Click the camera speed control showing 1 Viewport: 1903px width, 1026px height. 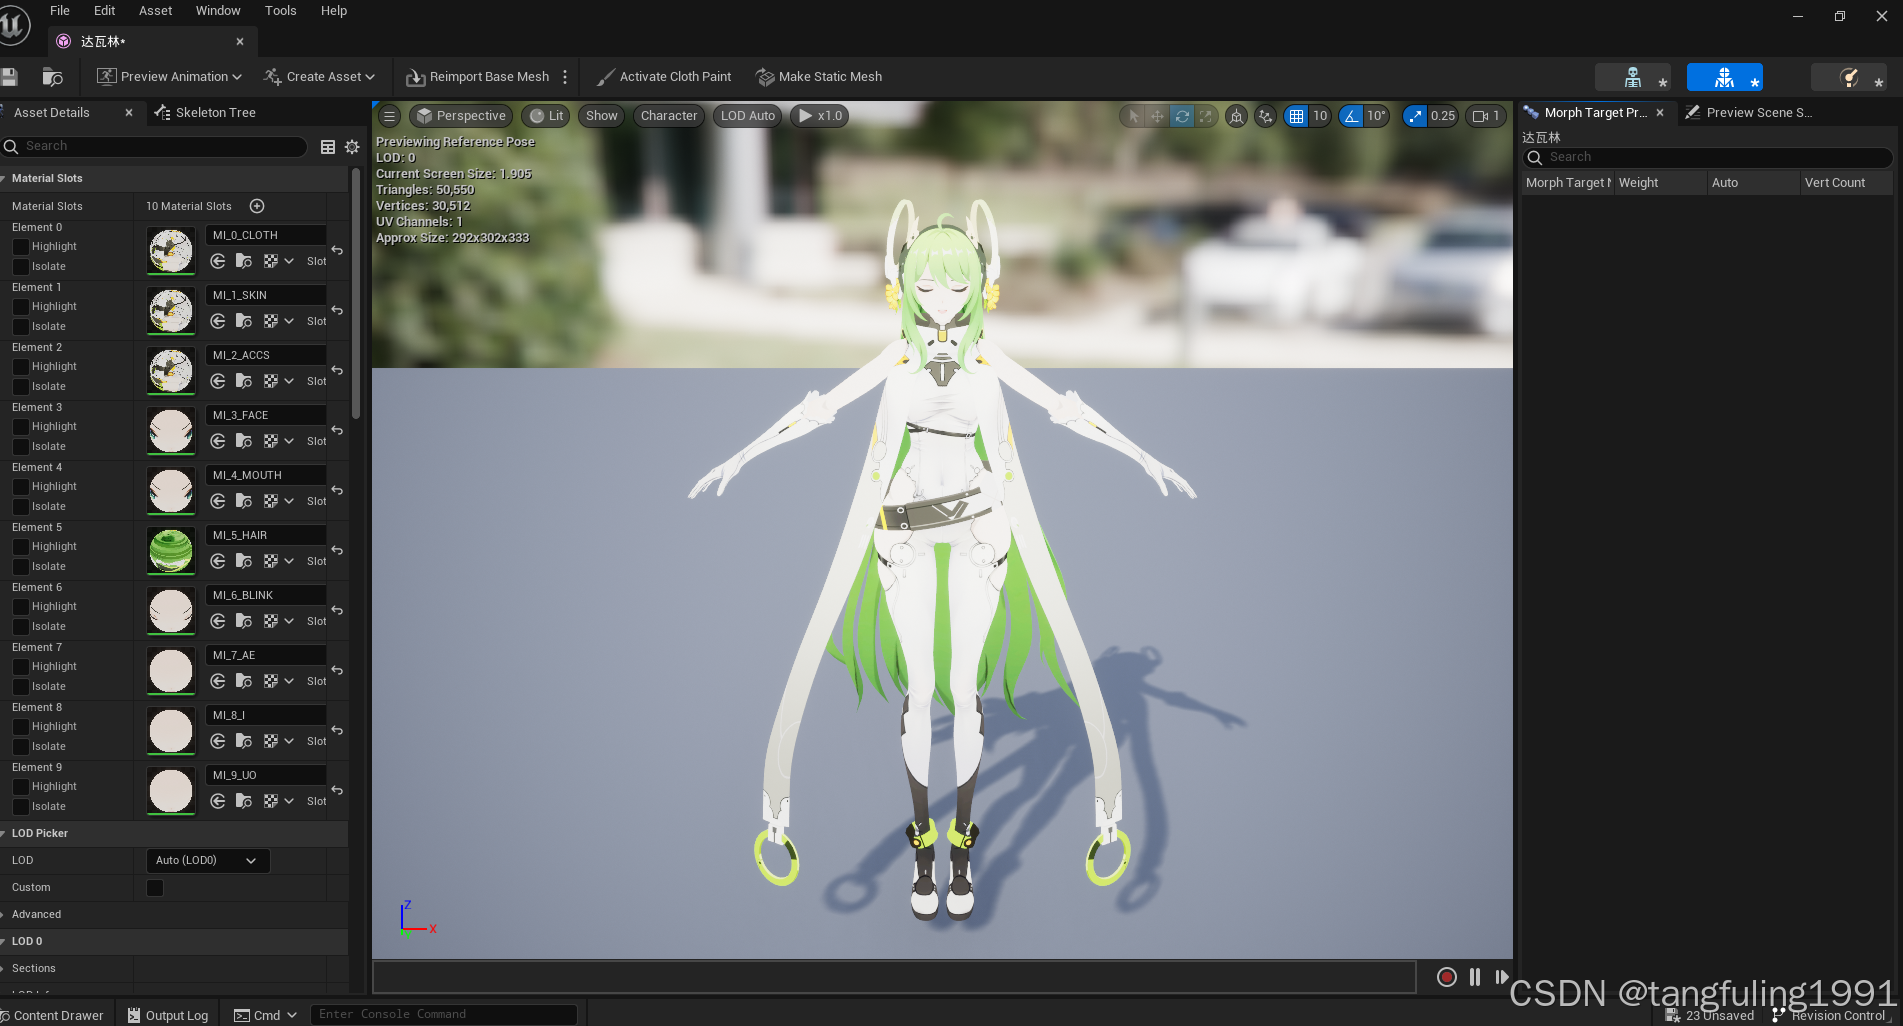[1486, 116]
